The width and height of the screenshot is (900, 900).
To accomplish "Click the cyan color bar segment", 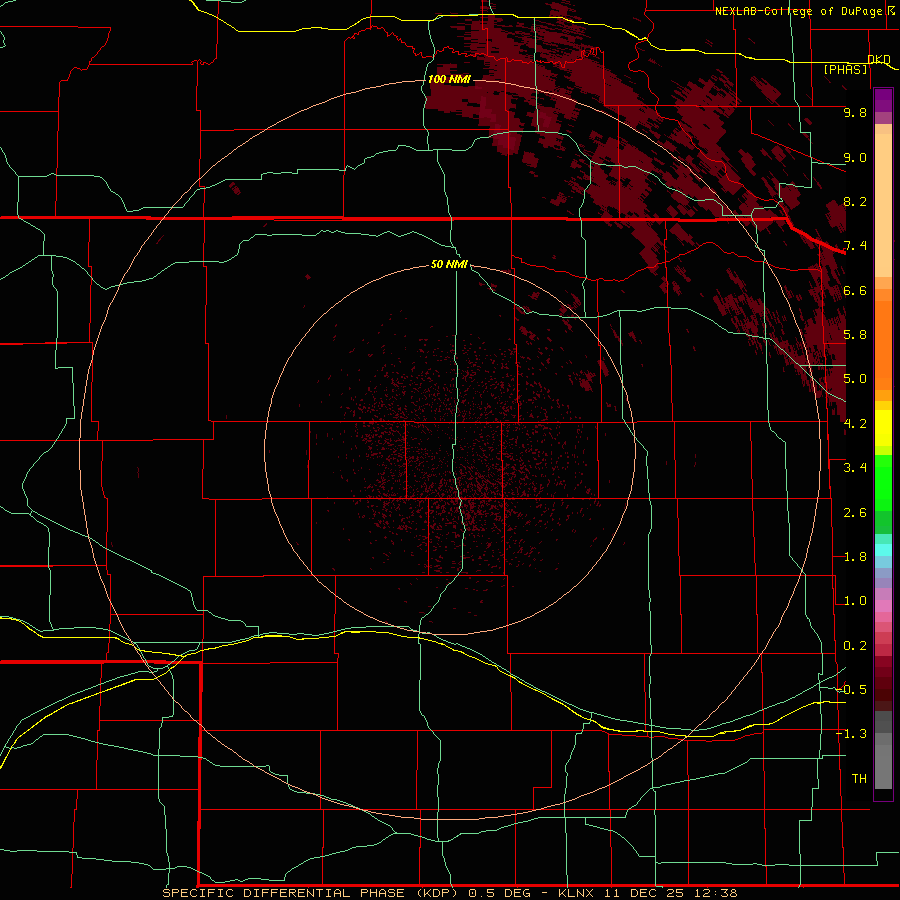I will pos(883,550).
